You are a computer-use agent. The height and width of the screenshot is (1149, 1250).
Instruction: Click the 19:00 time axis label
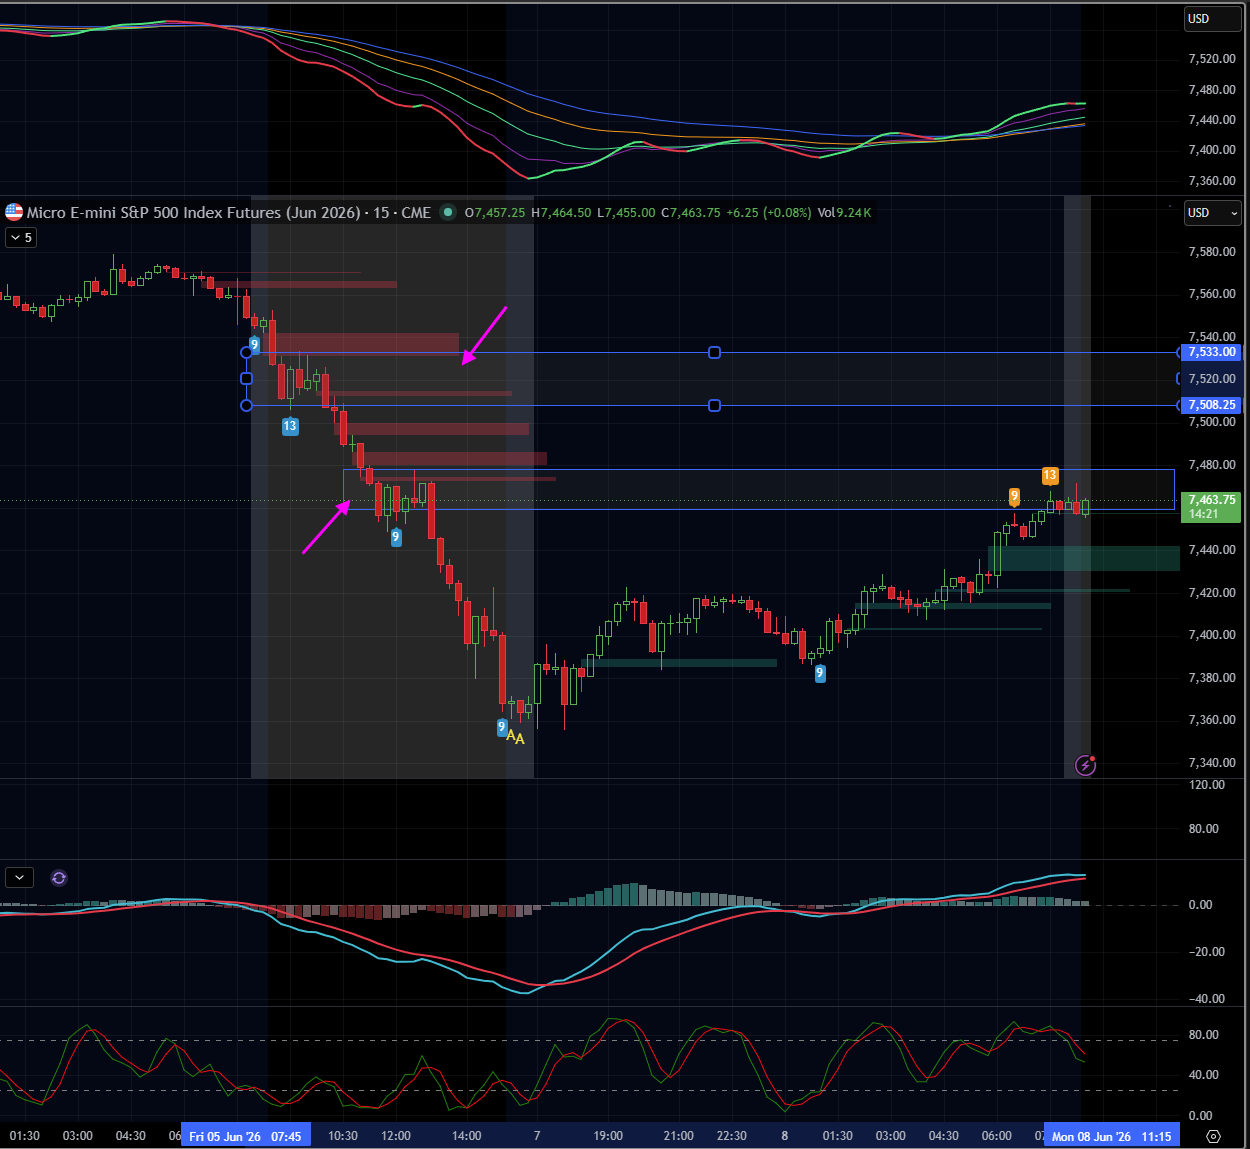(608, 1135)
